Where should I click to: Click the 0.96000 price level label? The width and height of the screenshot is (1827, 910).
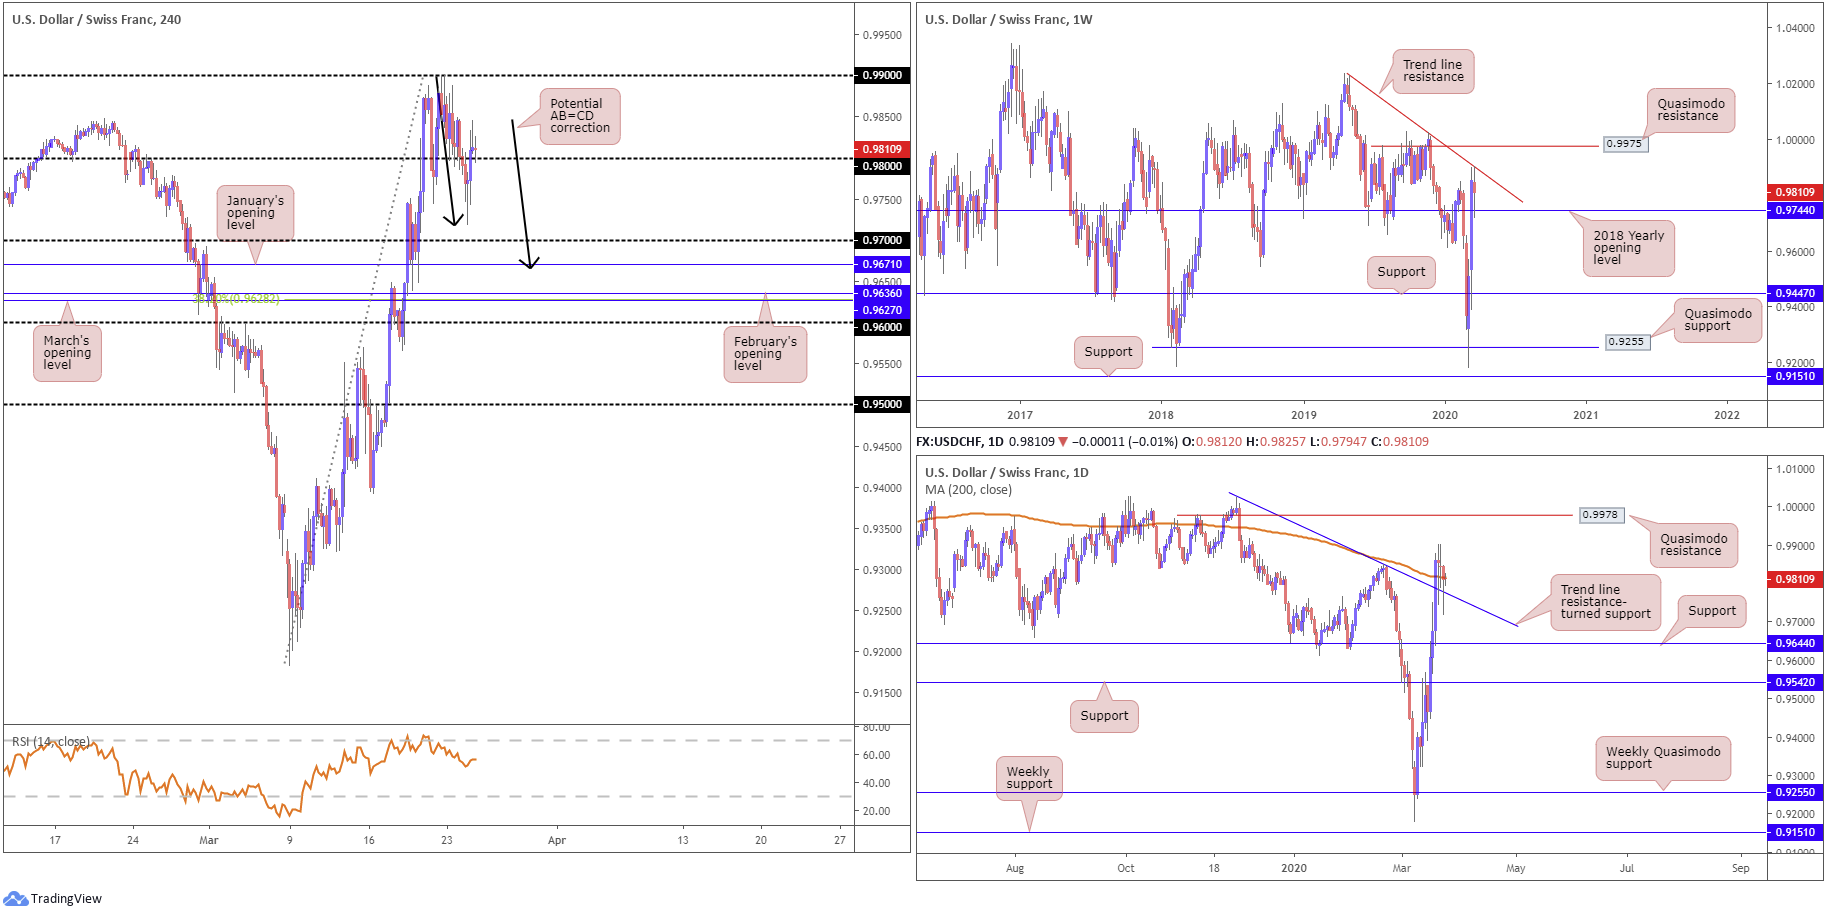[x=882, y=327]
